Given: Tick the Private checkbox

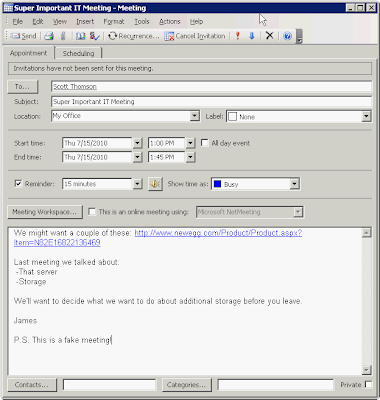Looking at the screenshot, I should pyautogui.click(x=368, y=384).
